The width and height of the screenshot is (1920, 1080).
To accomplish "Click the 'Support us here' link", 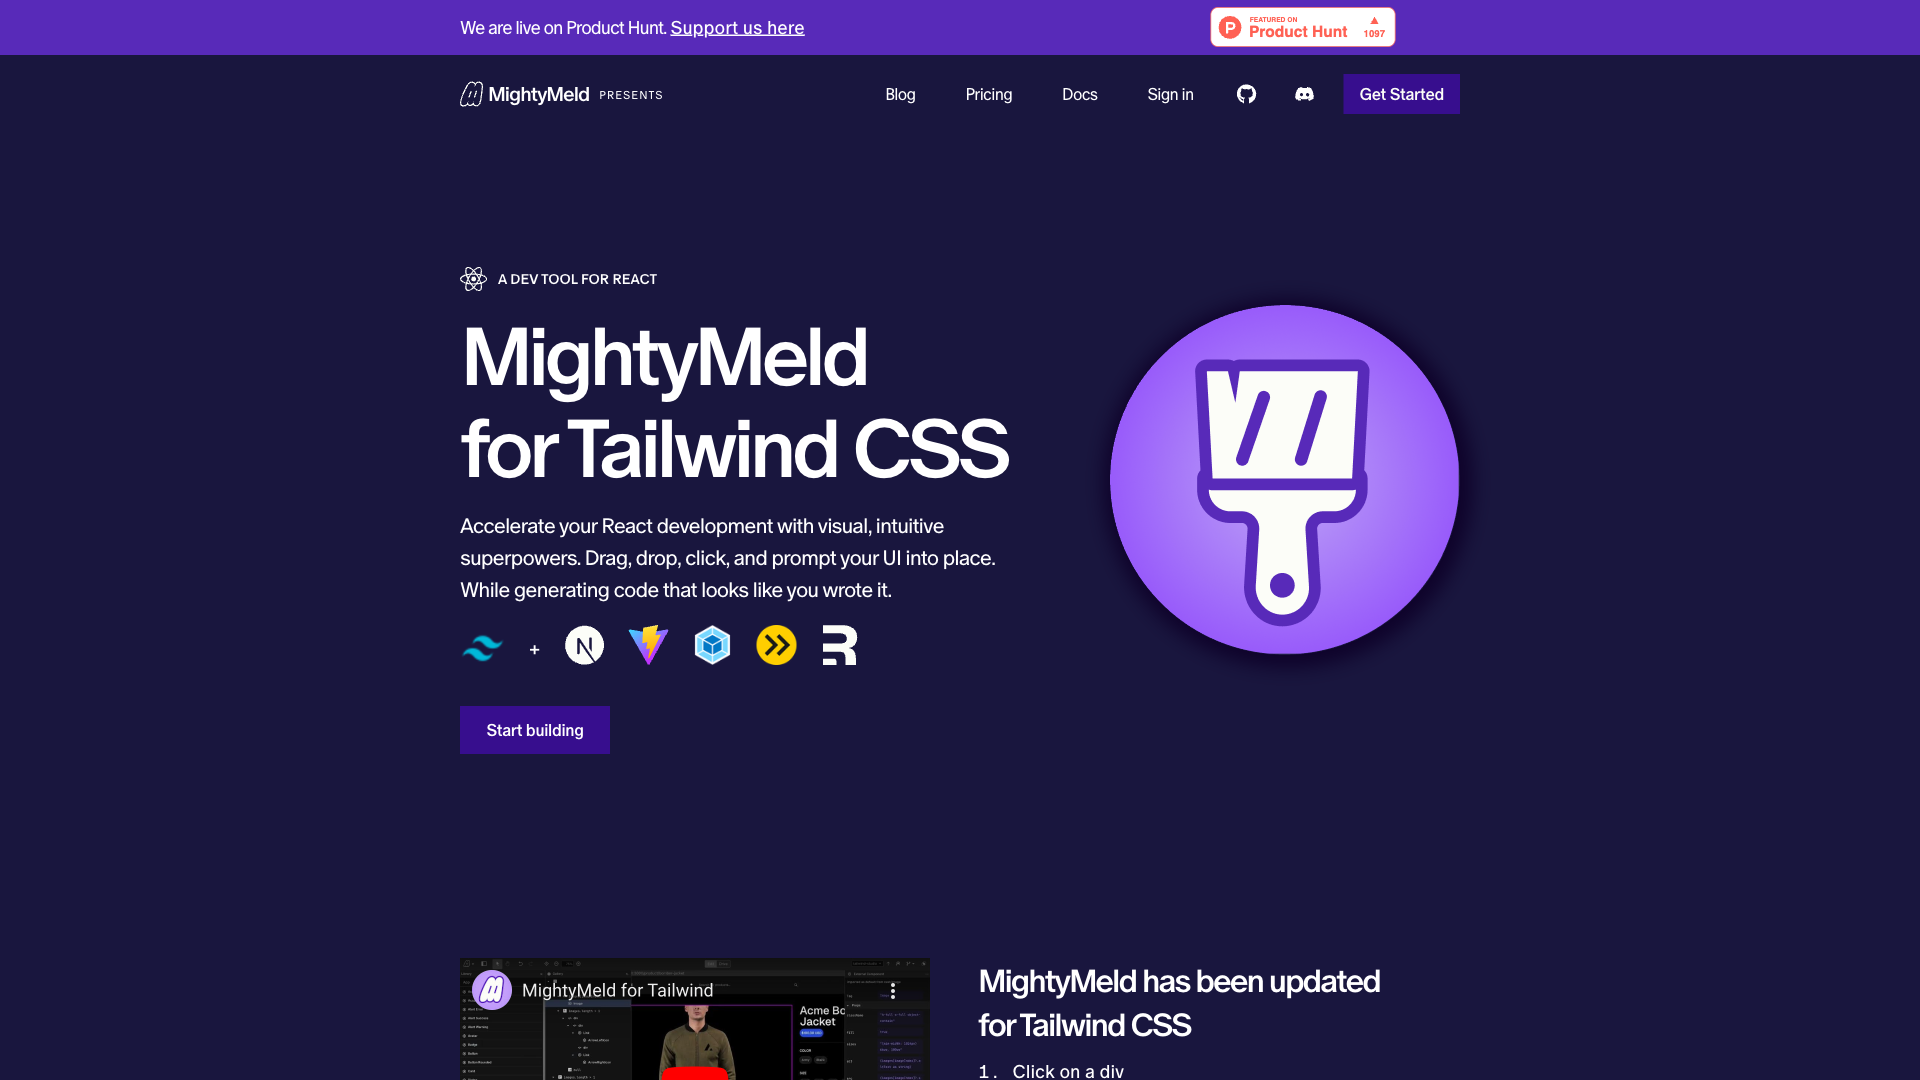I will coord(737,26).
